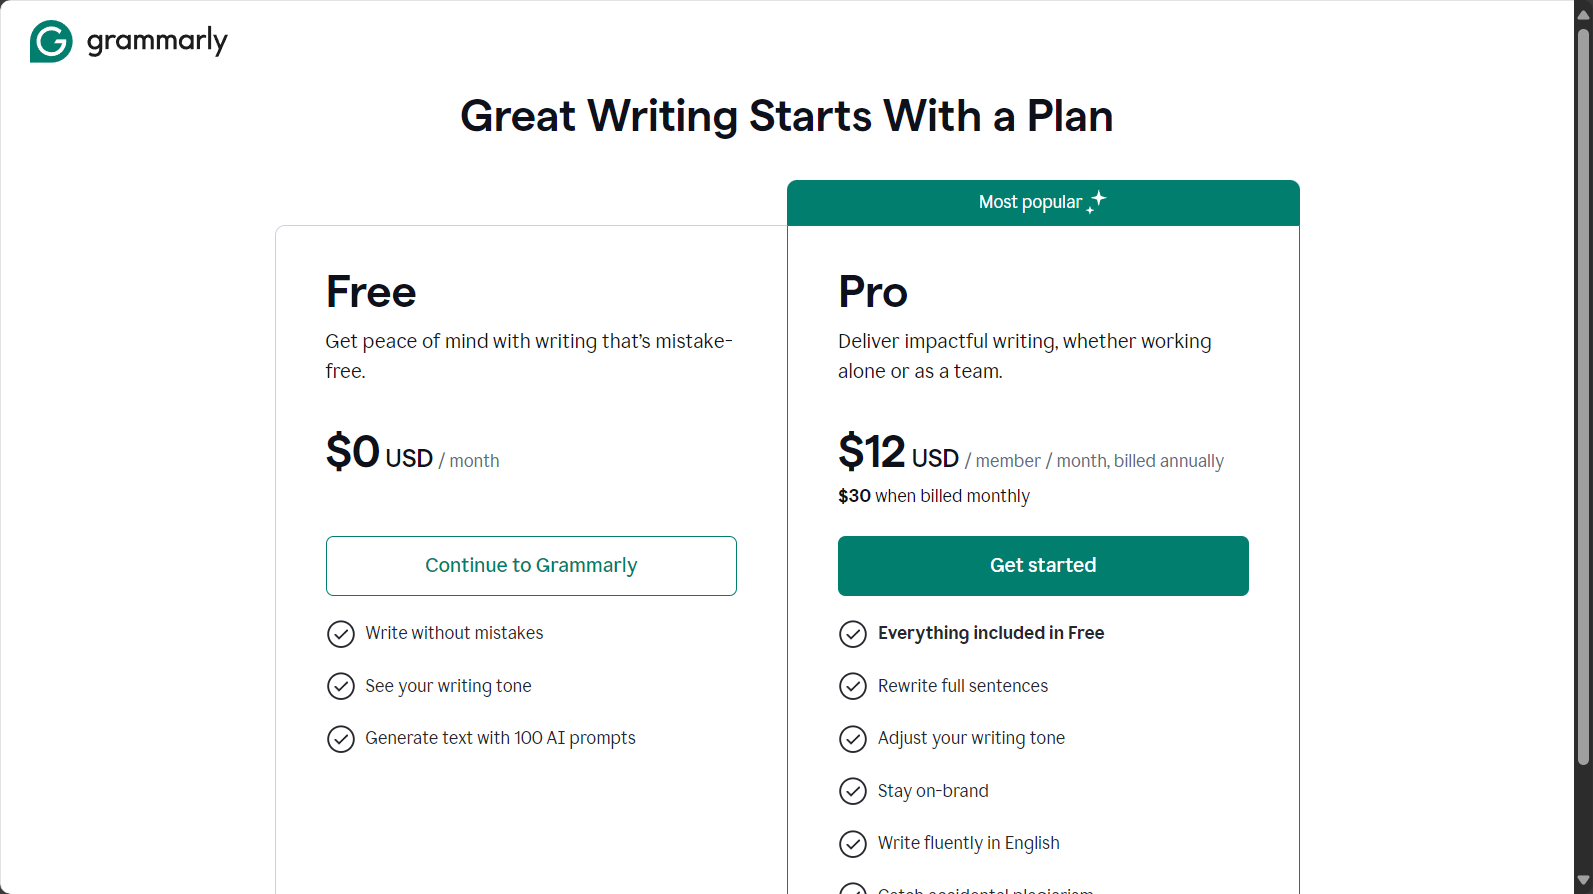Click the scrollbar down arrow
1593x894 pixels.
click(x=1583, y=881)
